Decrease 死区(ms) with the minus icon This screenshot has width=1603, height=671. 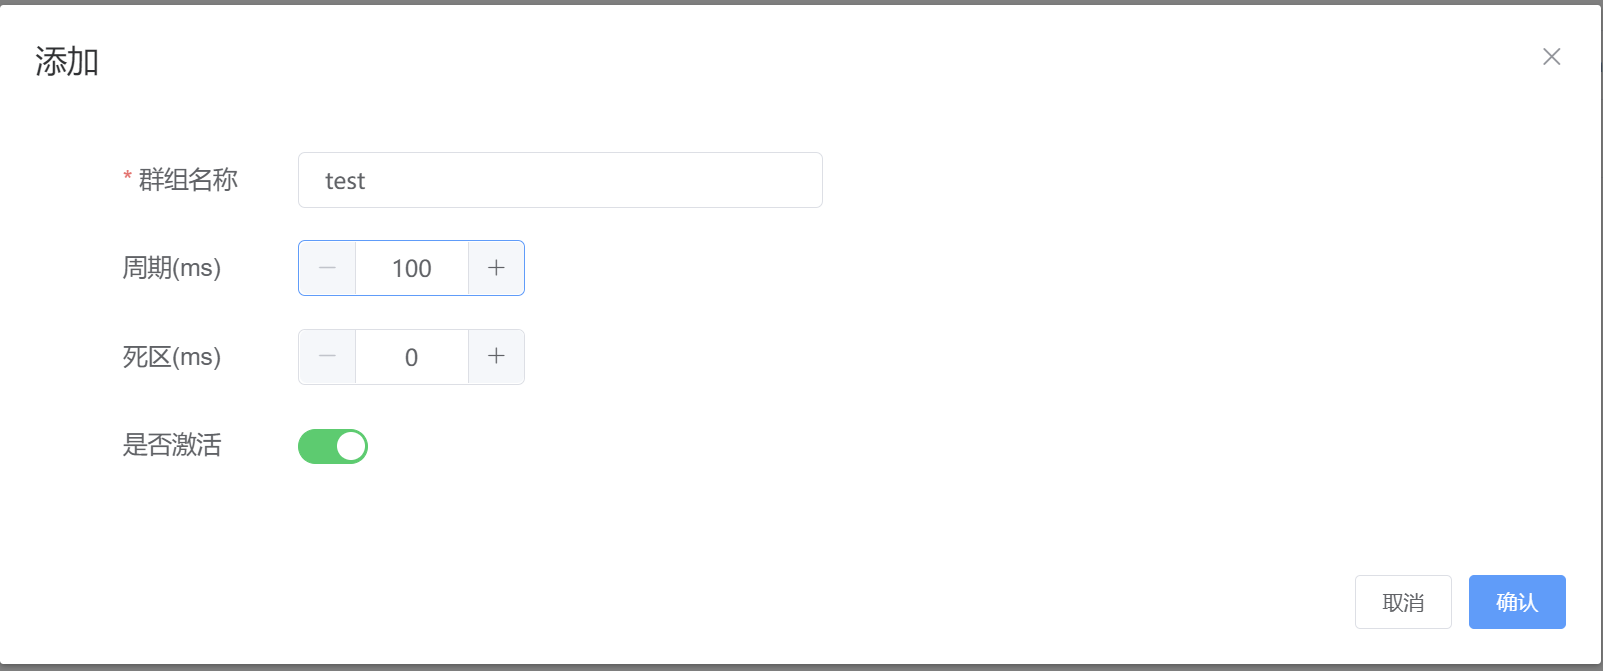click(327, 357)
